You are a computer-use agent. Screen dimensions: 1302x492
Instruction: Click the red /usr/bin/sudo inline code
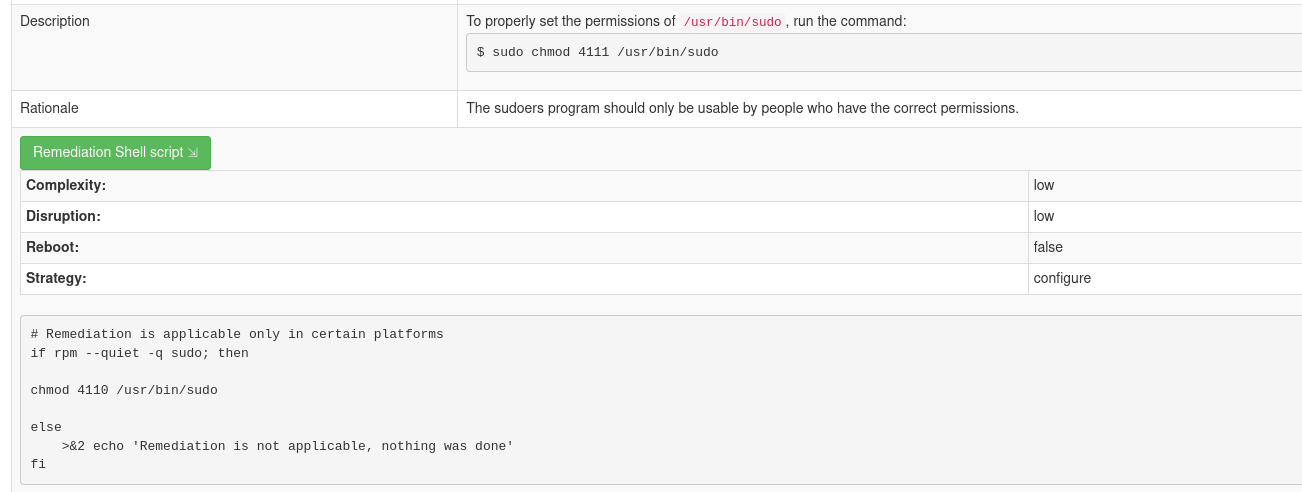click(x=732, y=22)
